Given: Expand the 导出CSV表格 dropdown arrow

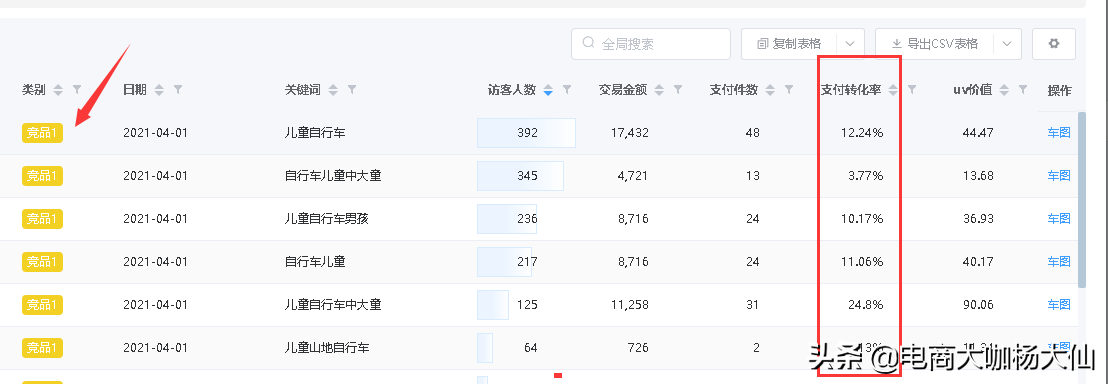Looking at the screenshot, I should (1008, 44).
